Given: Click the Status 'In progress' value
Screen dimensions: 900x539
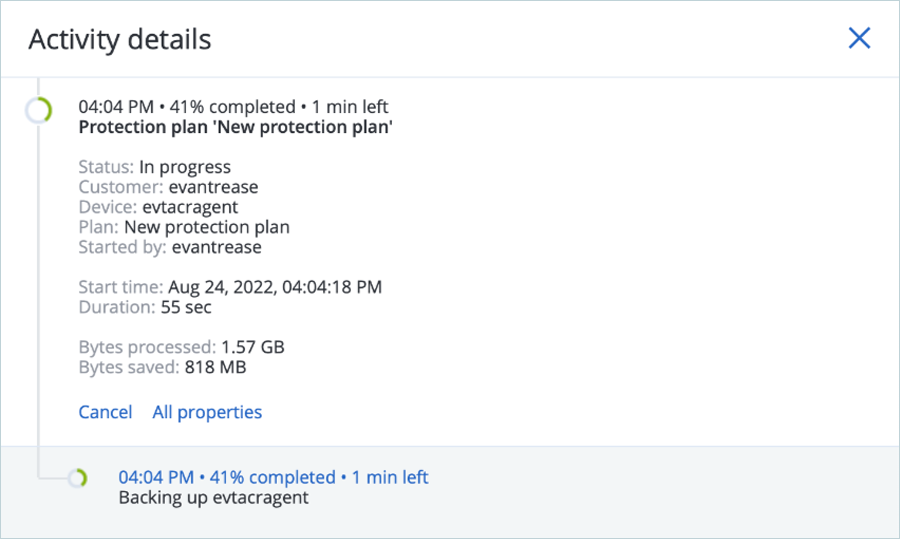Looking at the screenshot, I should click(185, 167).
